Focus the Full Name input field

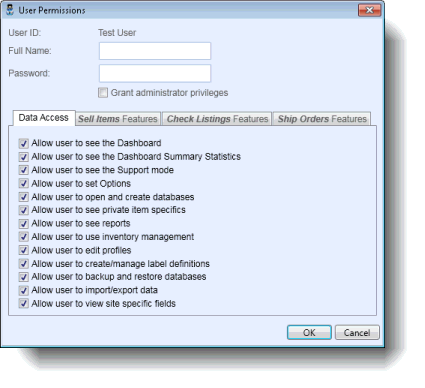coord(155,51)
